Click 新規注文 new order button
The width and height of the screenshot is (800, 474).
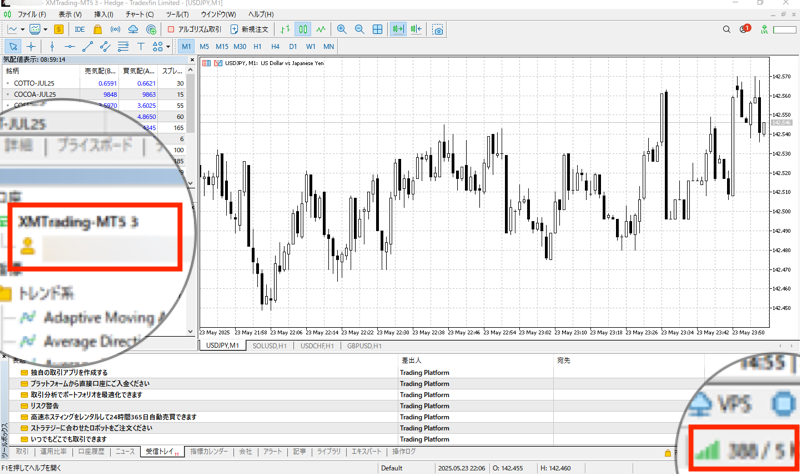tap(249, 30)
